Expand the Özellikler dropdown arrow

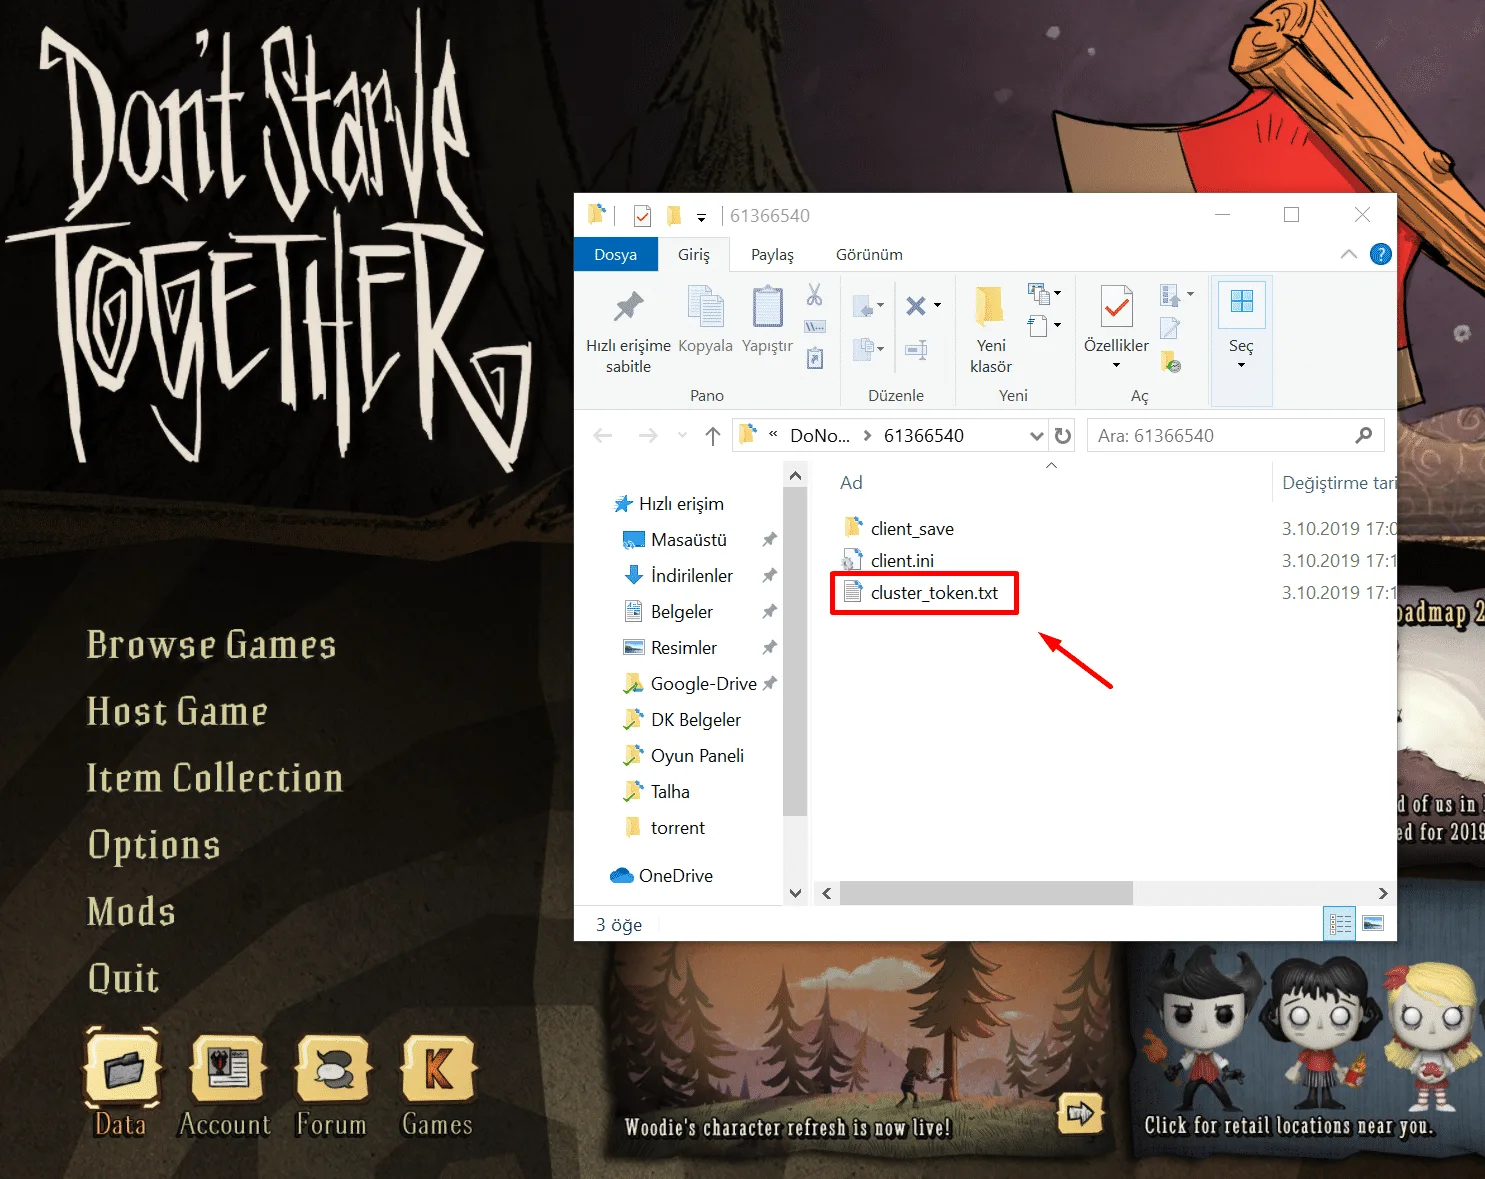(1116, 365)
